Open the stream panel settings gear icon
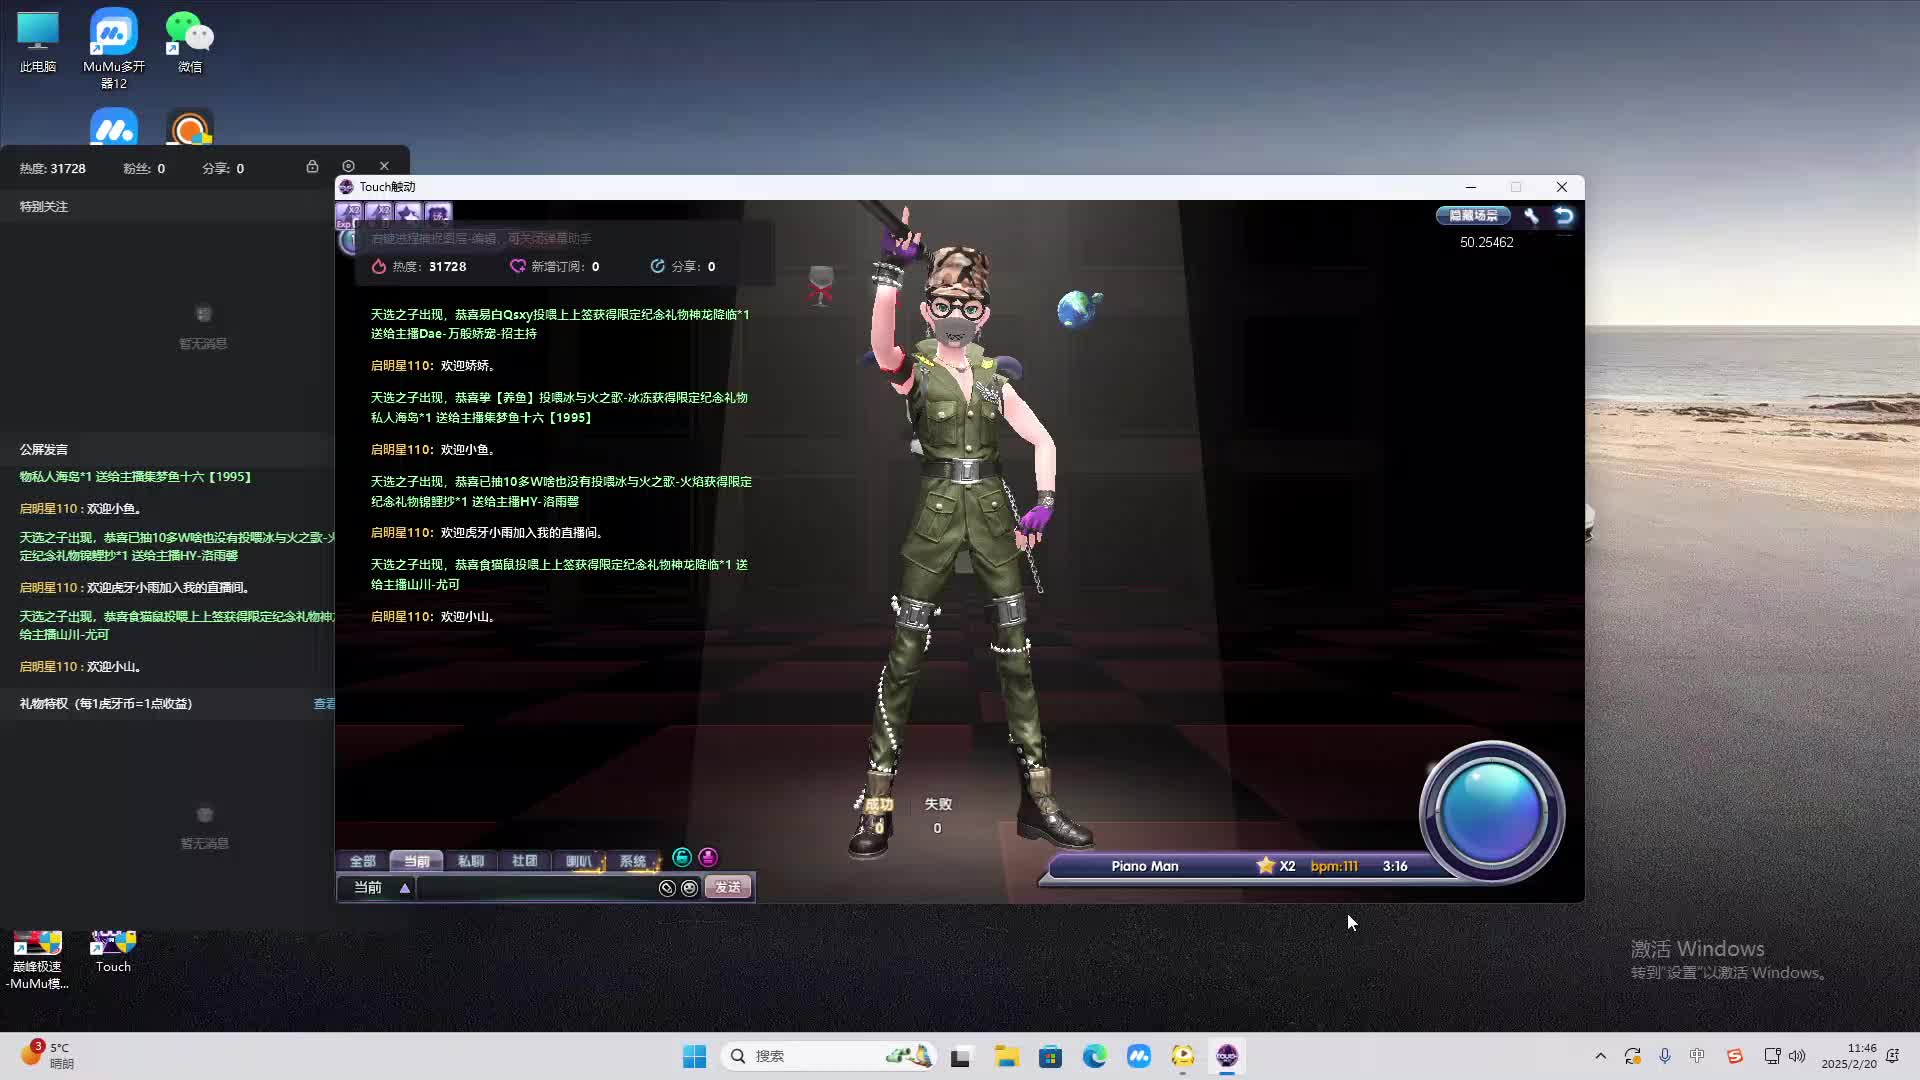1920x1080 pixels. [348, 167]
